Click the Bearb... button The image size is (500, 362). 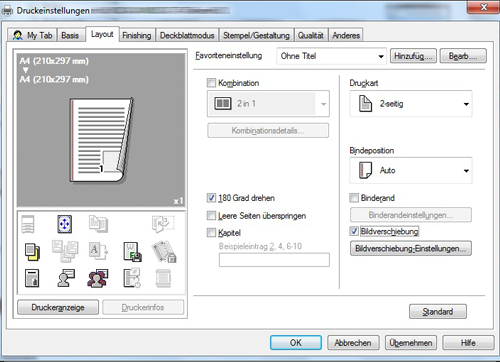point(463,56)
